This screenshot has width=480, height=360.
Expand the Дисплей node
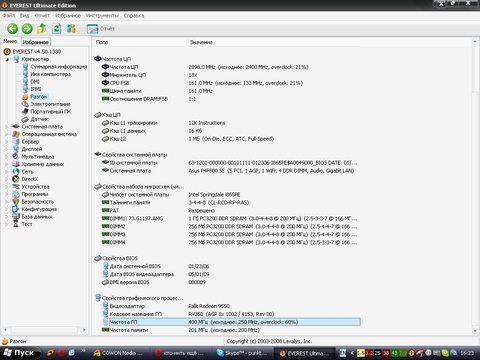coord(7,149)
